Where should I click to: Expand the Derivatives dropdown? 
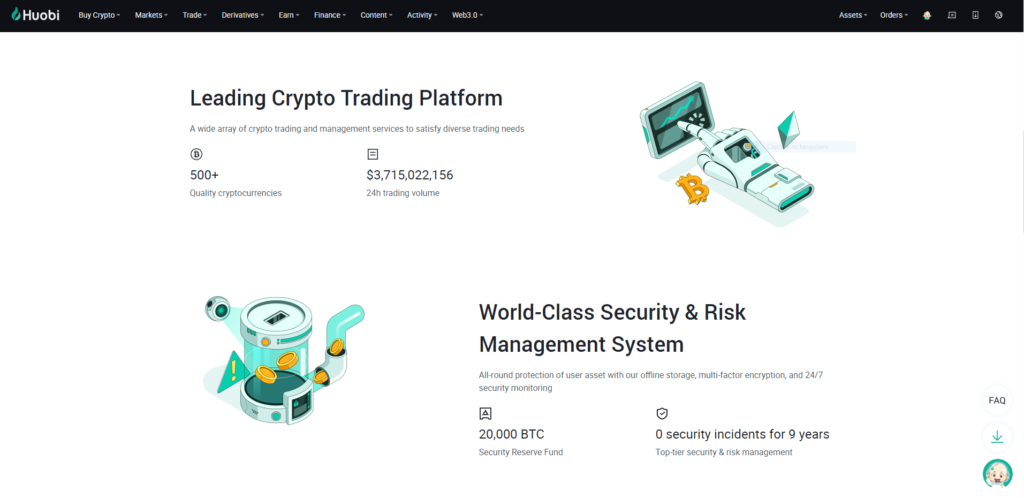coord(243,15)
